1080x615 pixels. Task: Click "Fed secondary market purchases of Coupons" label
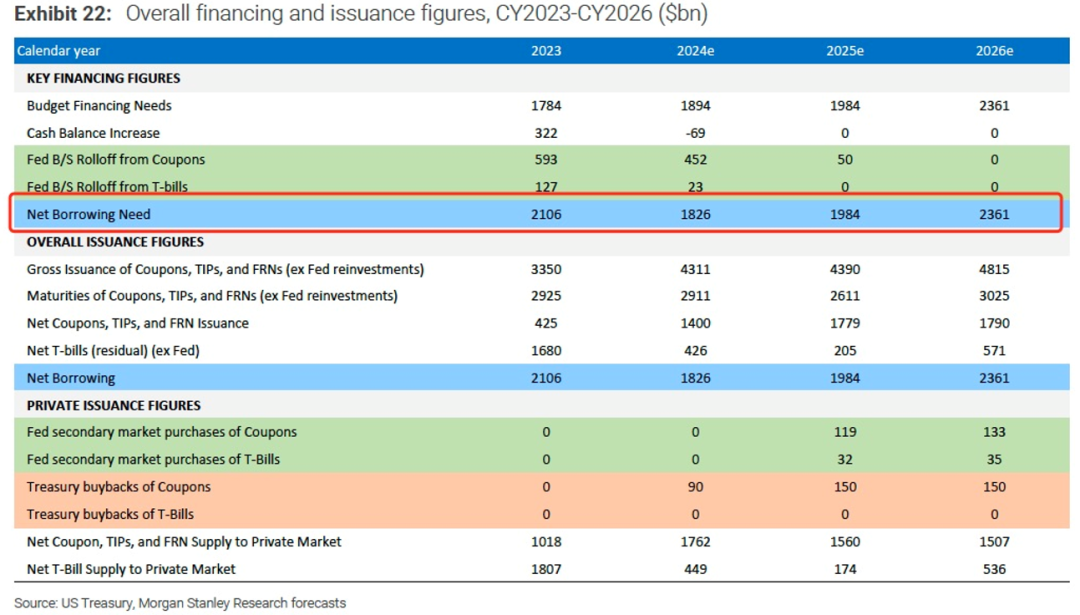[162, 432]
